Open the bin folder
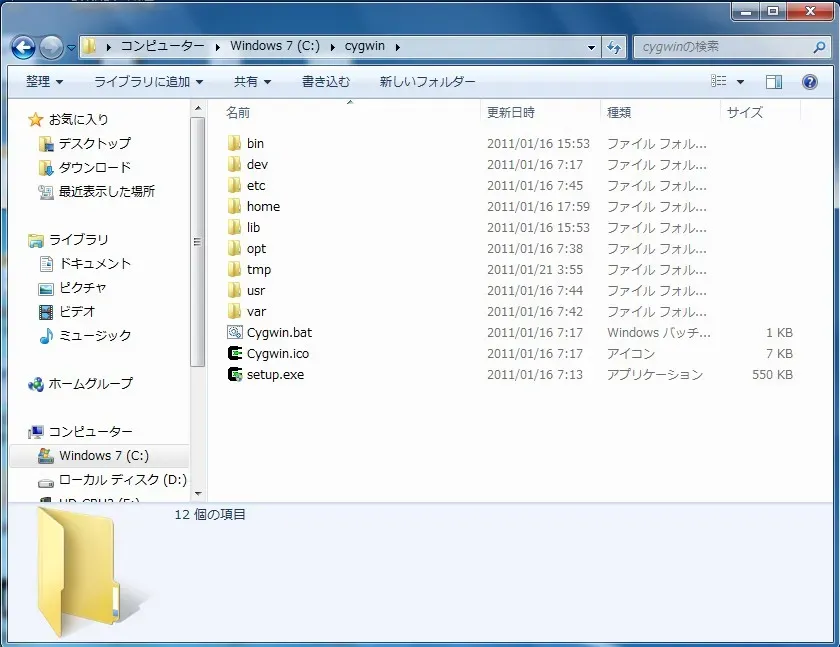840x647 pixels. [256, 143]
